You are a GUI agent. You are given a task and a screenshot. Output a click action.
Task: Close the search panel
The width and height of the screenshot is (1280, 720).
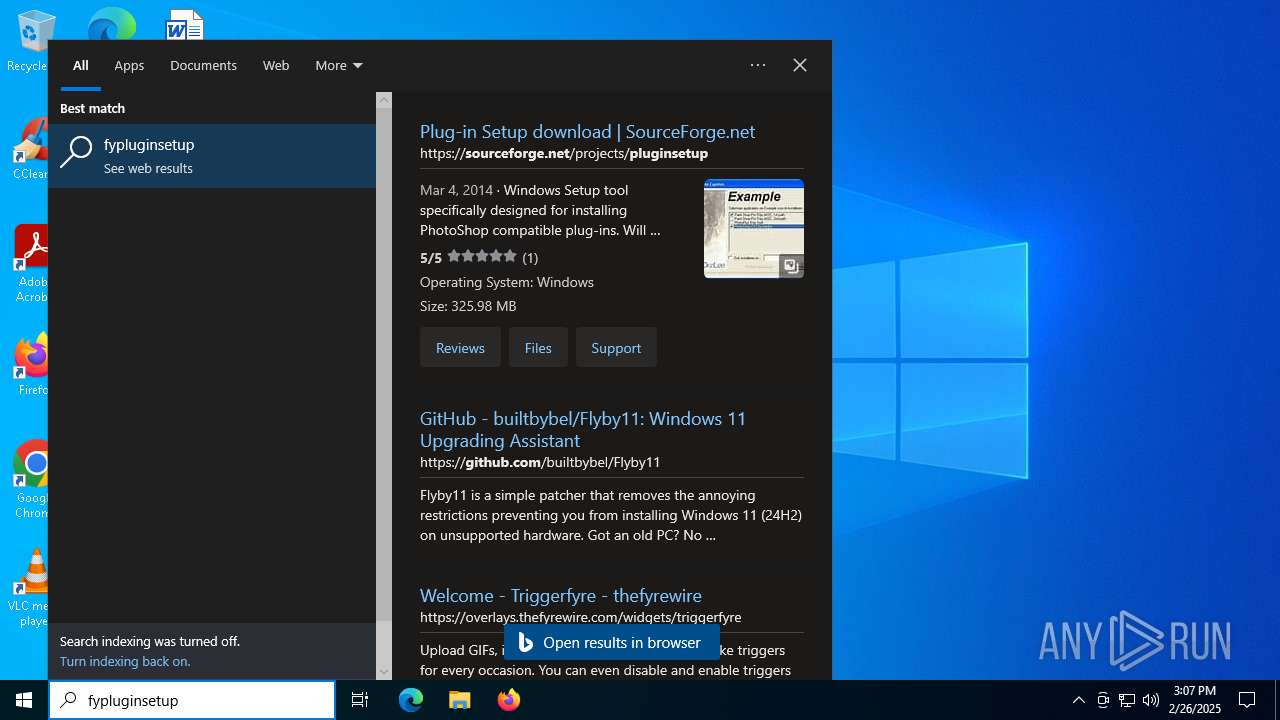click(800, 65)
